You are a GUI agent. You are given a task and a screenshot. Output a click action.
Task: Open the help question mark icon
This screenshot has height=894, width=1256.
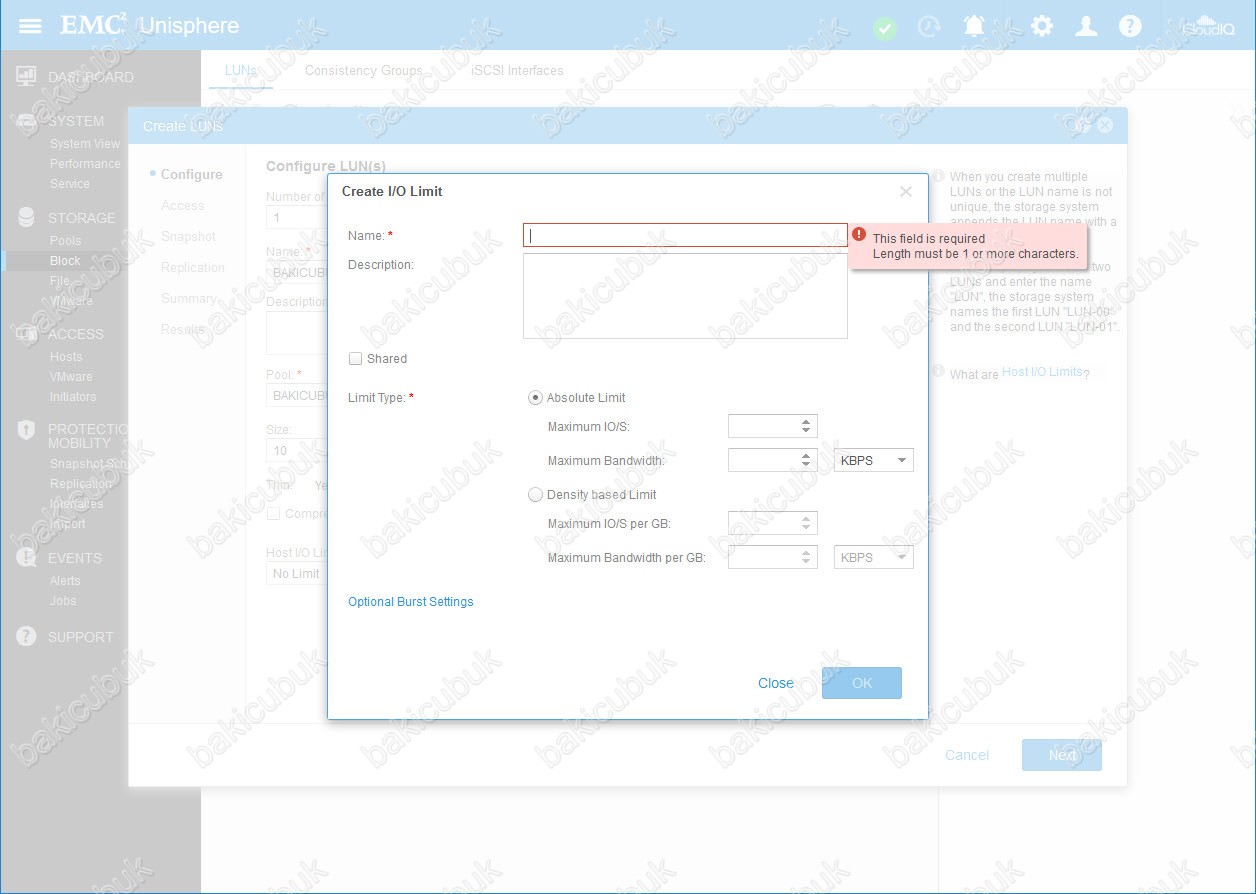1130,26
